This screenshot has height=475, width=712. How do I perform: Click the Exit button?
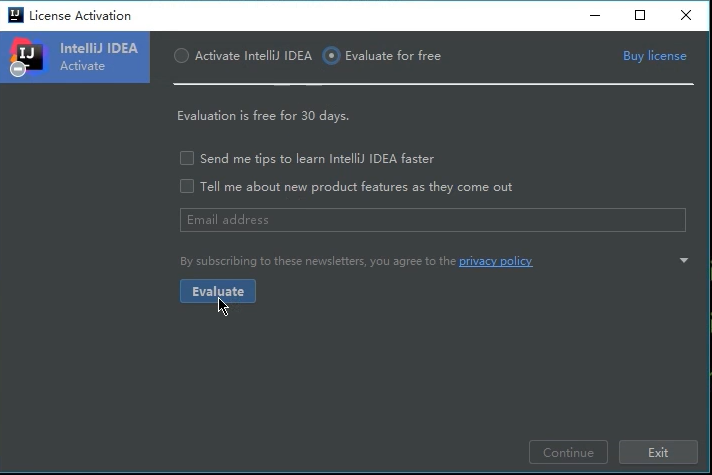click(x=658, y=452)
